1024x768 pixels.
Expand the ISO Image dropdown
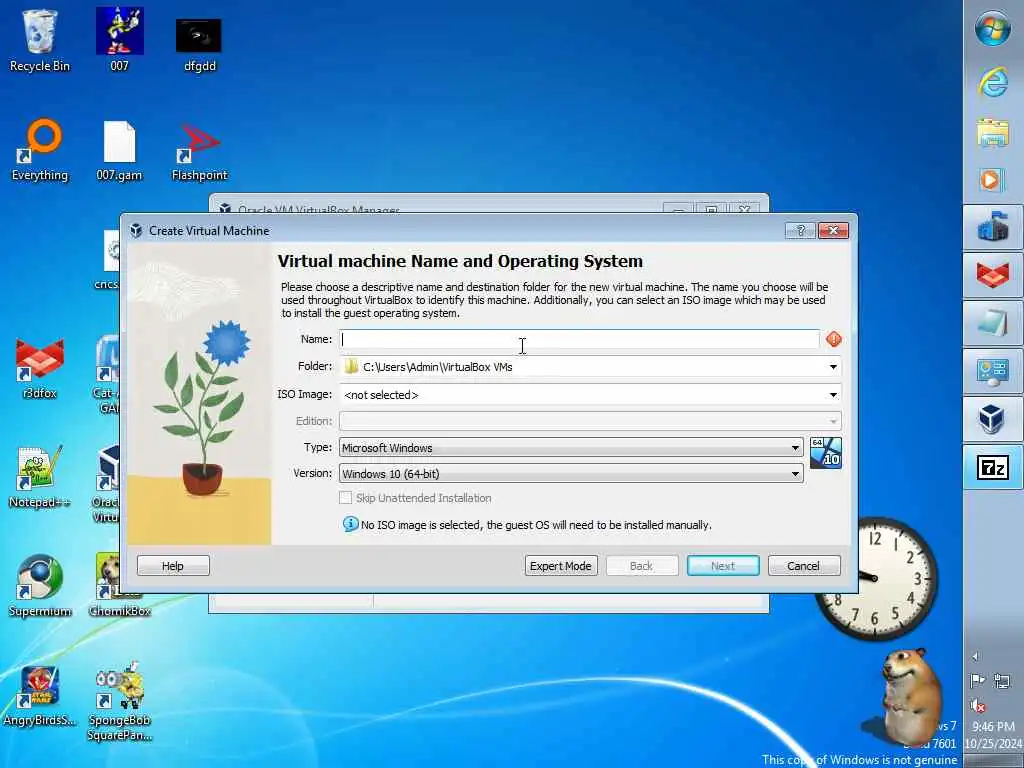(x=833, y=394)
